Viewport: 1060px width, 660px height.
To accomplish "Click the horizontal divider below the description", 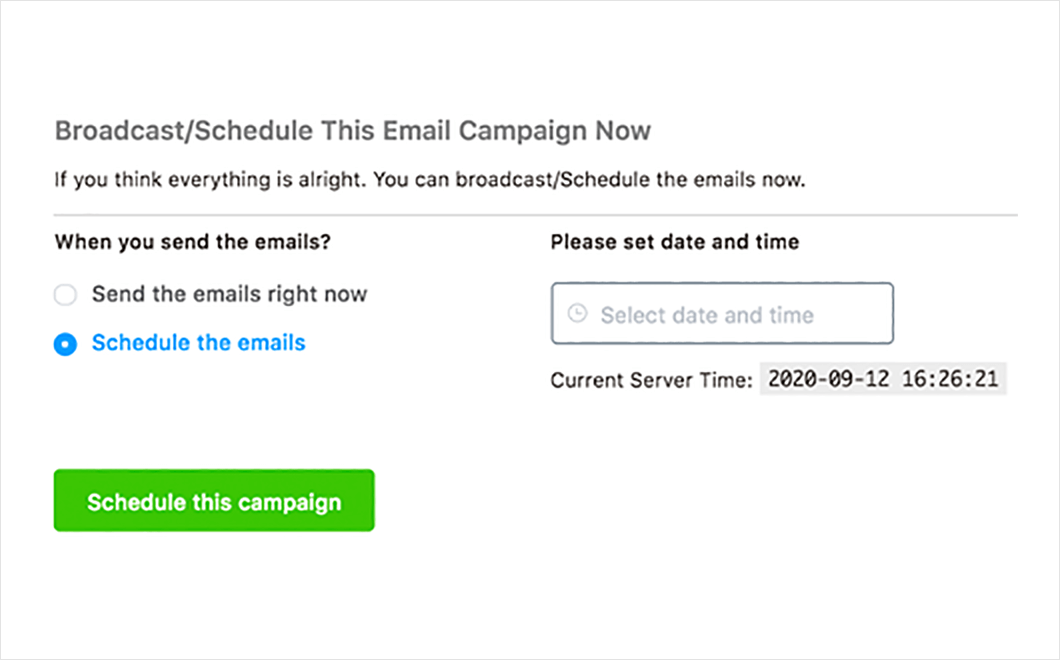I will coord(535,215).
